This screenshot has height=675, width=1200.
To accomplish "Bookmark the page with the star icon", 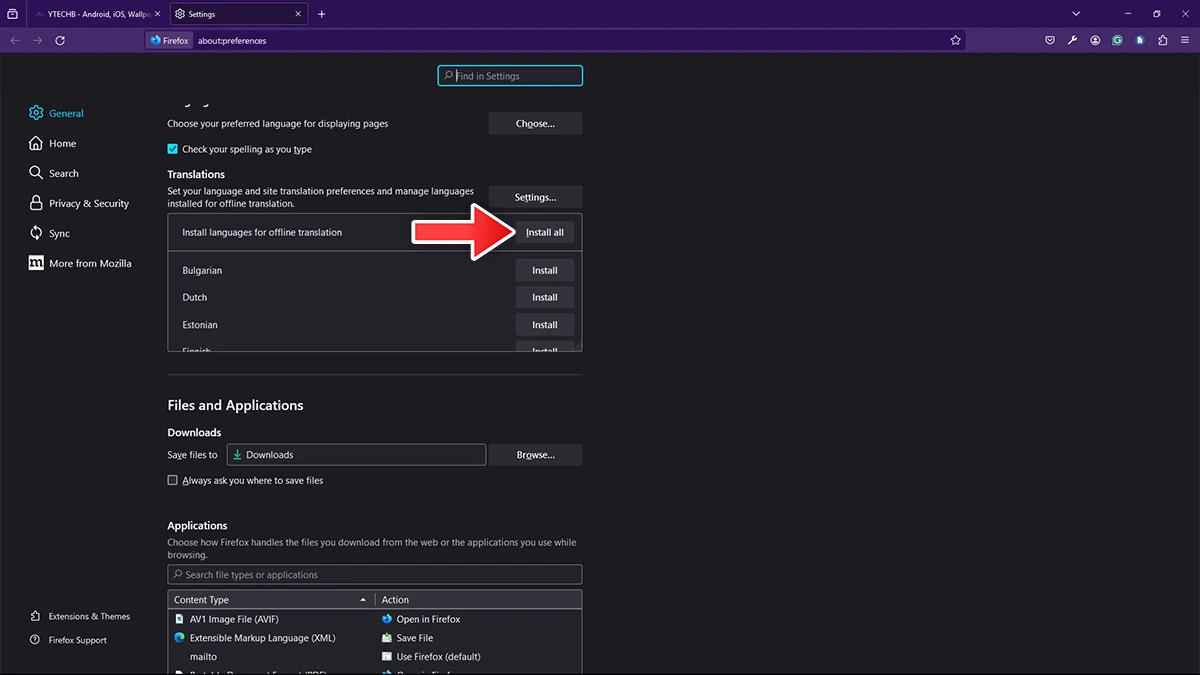I will point(956,40).
